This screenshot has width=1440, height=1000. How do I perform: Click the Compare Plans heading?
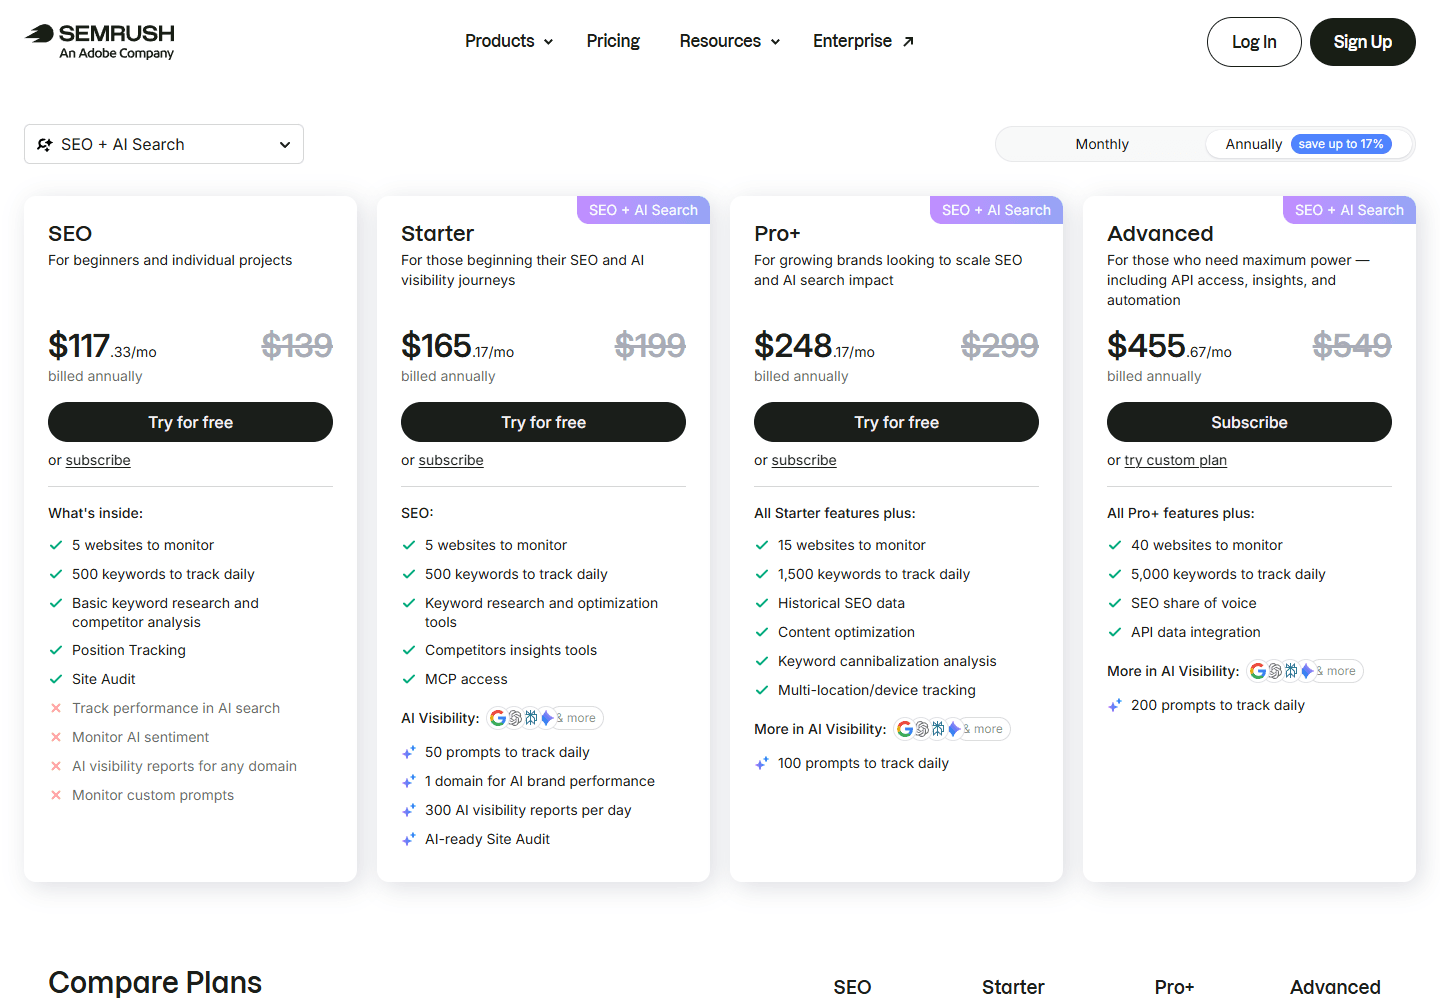click(155, 982)
